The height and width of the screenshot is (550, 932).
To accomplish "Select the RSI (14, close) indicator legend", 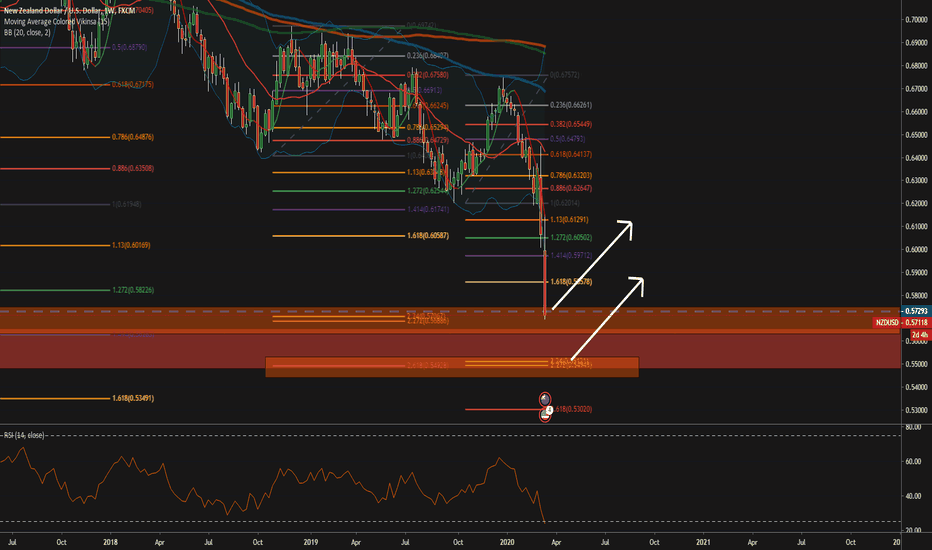I will coord(24,435).
